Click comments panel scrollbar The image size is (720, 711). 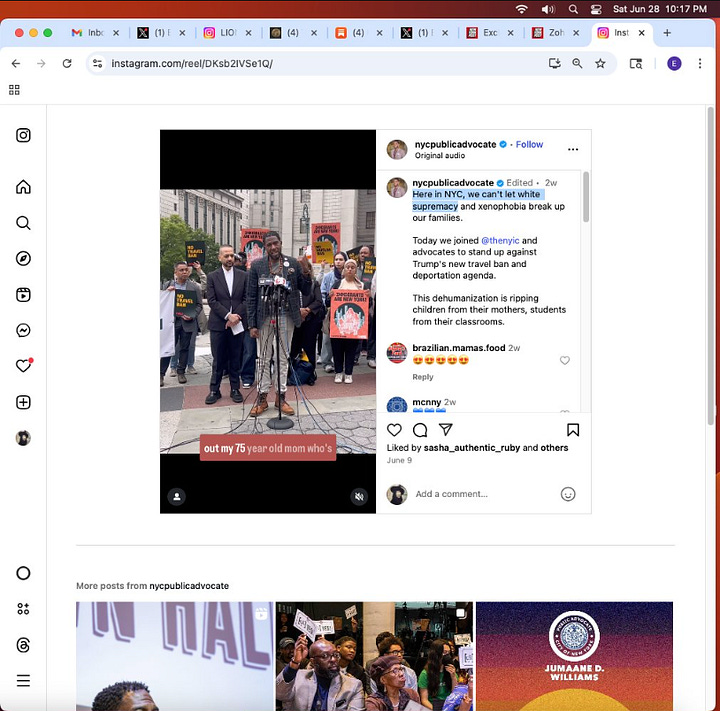pyautogui.click(x=585, y=198)
